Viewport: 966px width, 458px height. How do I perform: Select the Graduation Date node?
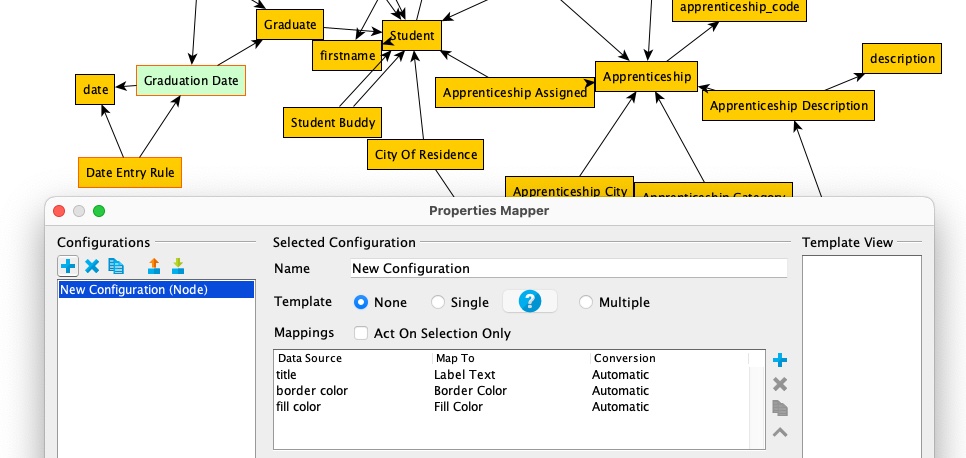pyautogui.click(x=191, y=80)
